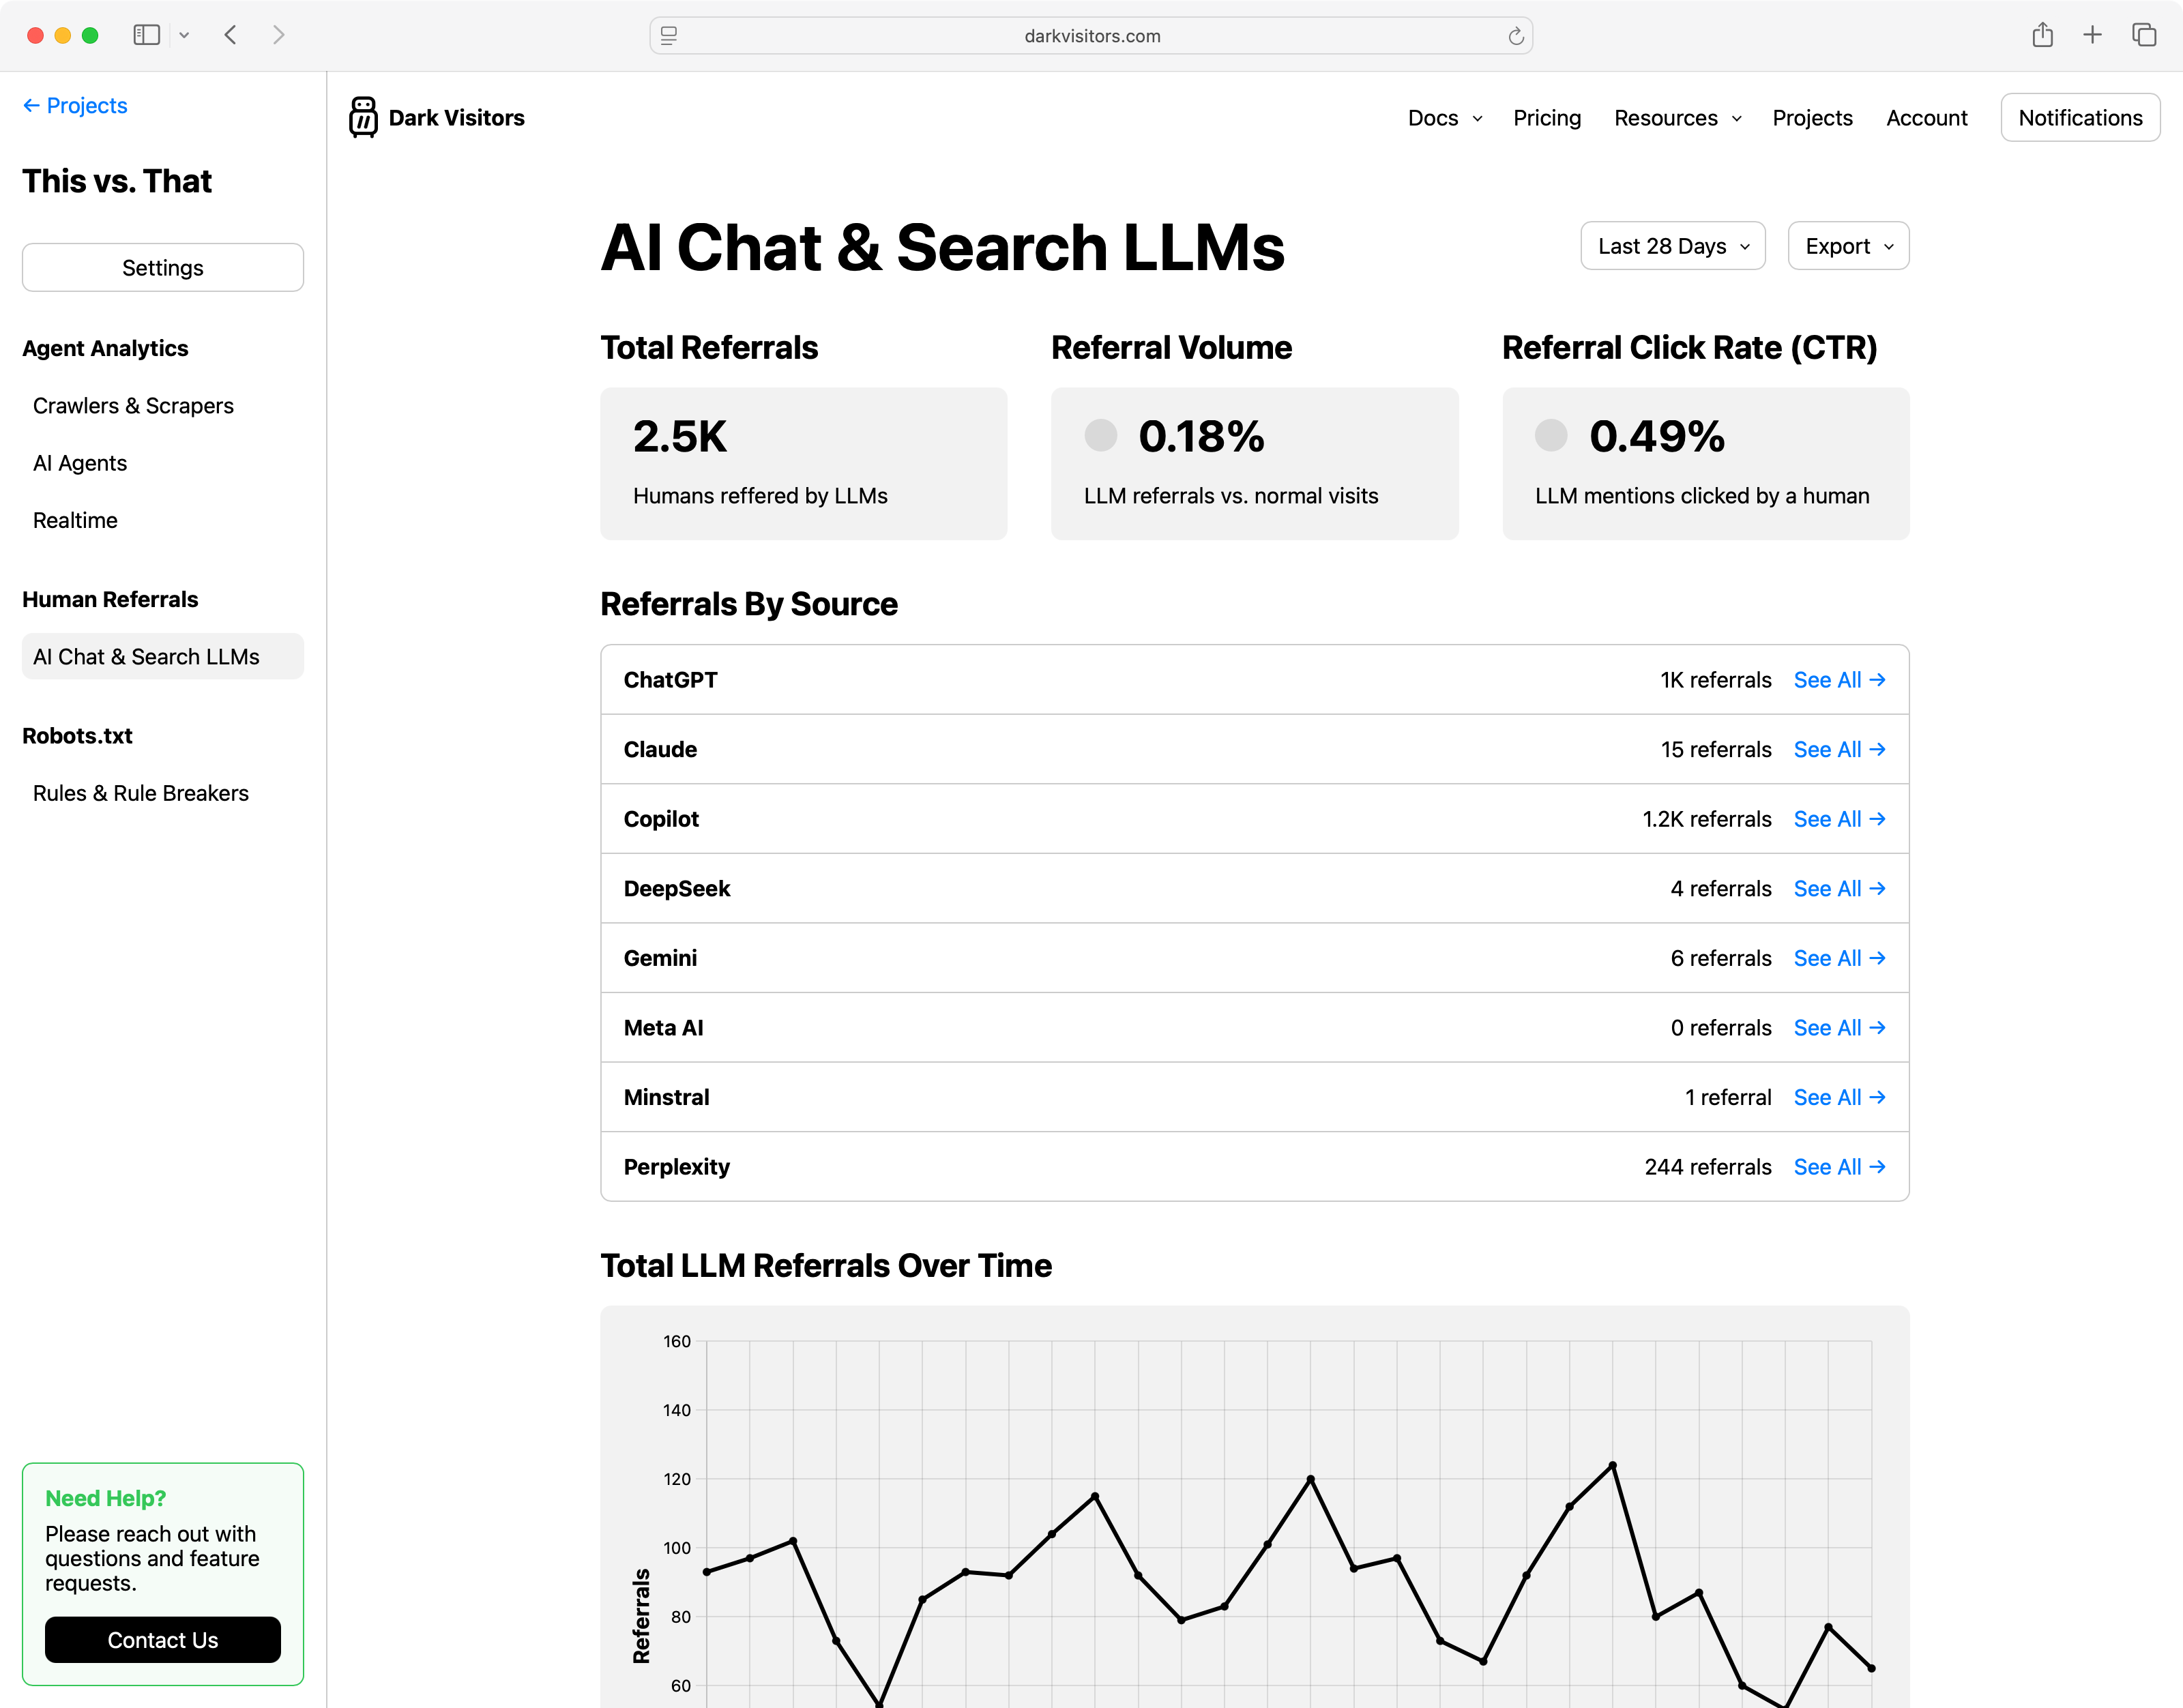Go back with the Safari back arrow
The width and height of the screenshot is (2183, 1708).
click(231, 35)
